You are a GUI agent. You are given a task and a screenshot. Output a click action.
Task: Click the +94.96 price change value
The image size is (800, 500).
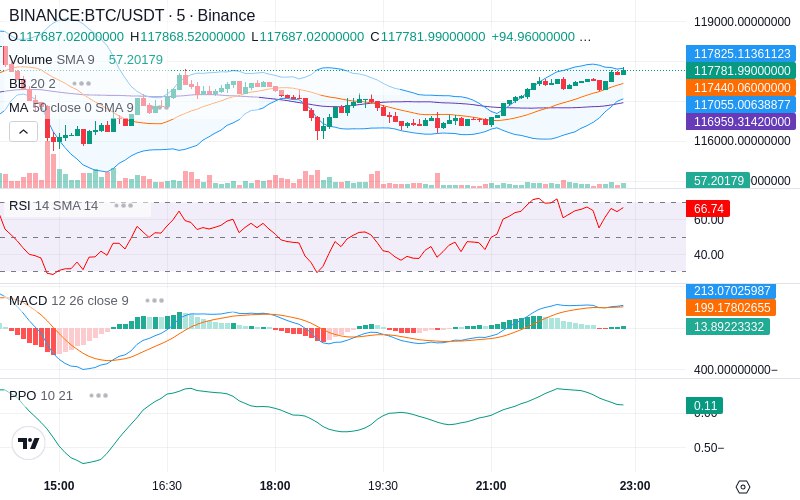(x=533, y=37)
